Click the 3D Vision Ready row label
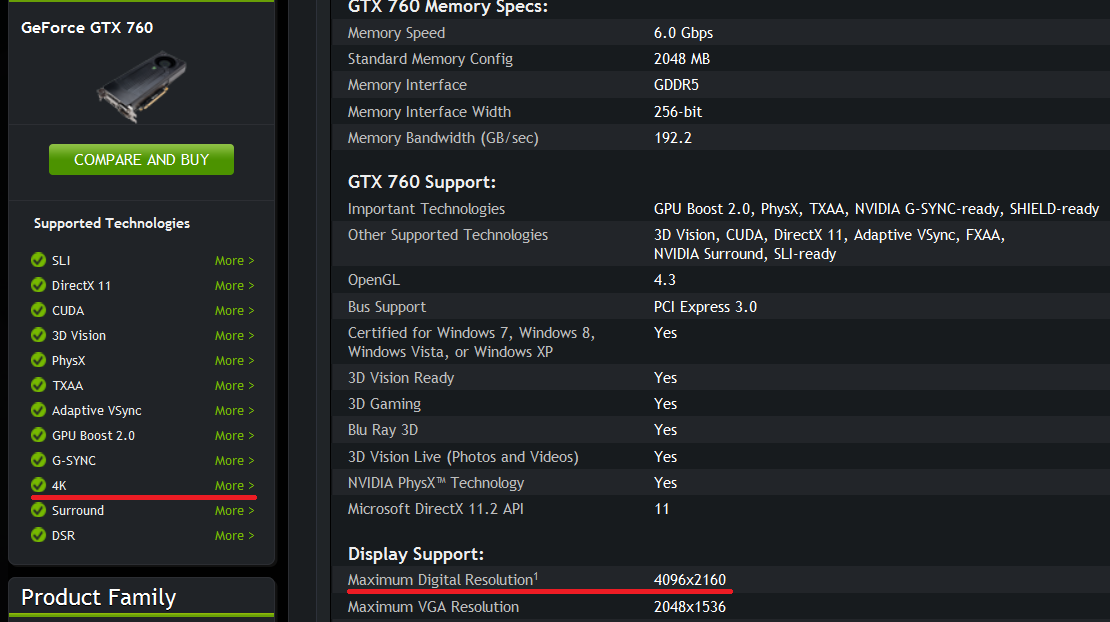The height and width of the screenshot is (622, 1110). (401, 378)
